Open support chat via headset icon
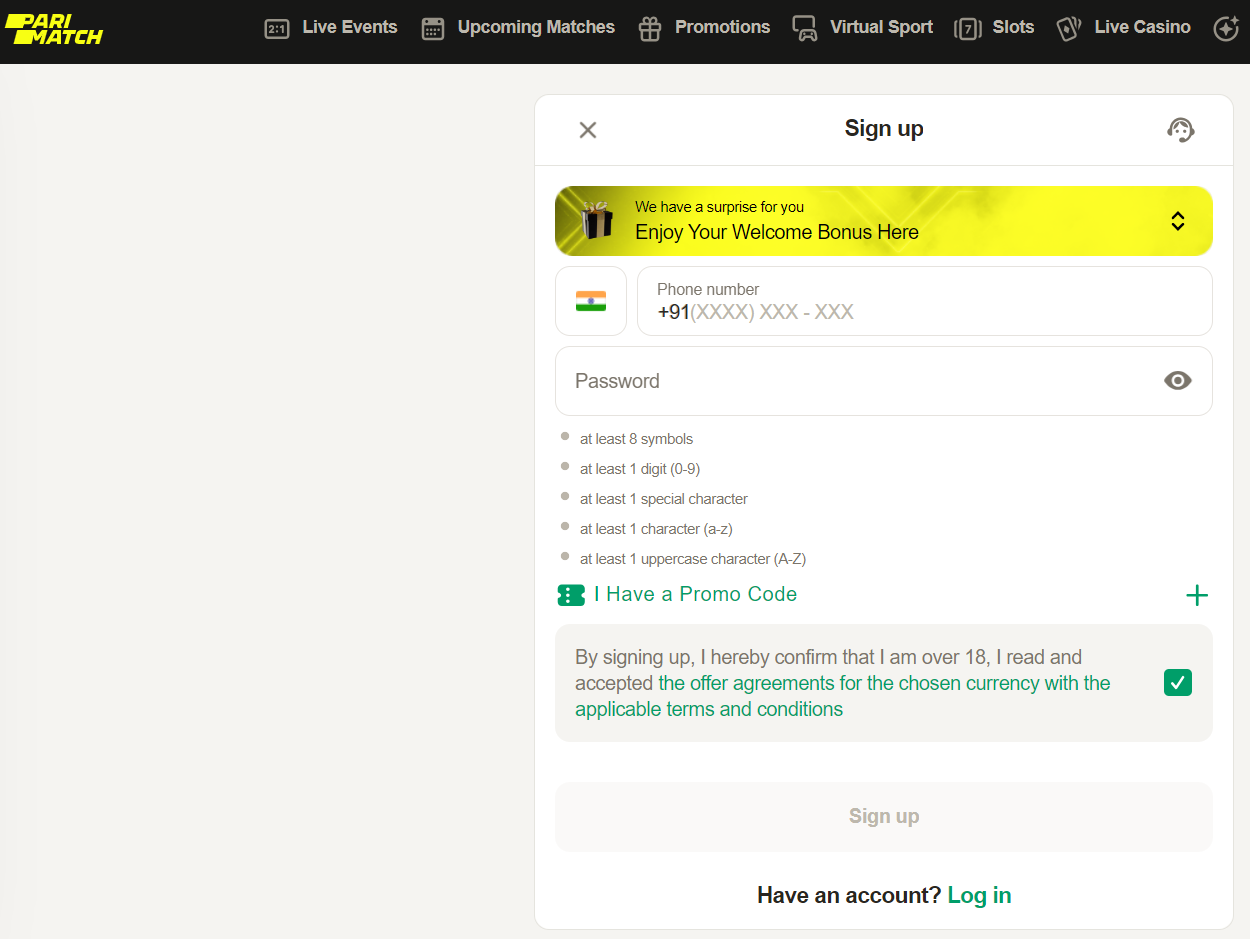 coord(1180,130)
